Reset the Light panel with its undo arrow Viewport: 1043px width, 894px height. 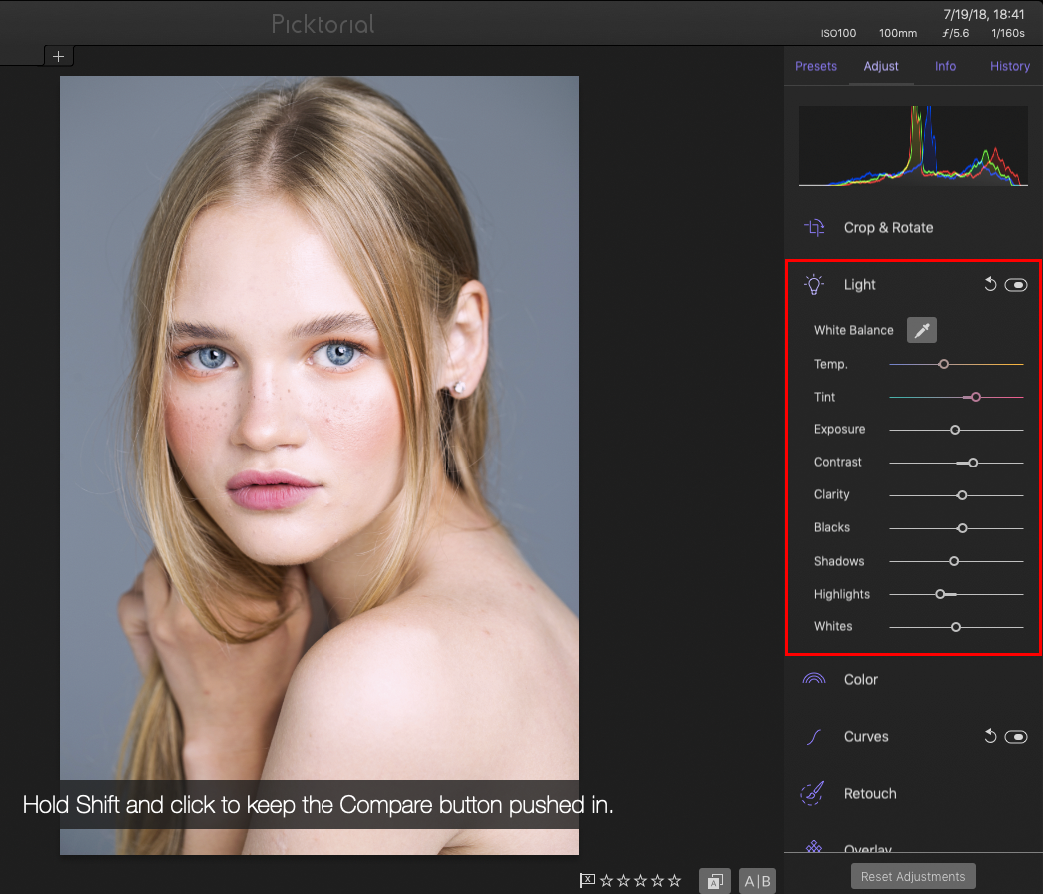pyautogui.click(x=990, y=284)
